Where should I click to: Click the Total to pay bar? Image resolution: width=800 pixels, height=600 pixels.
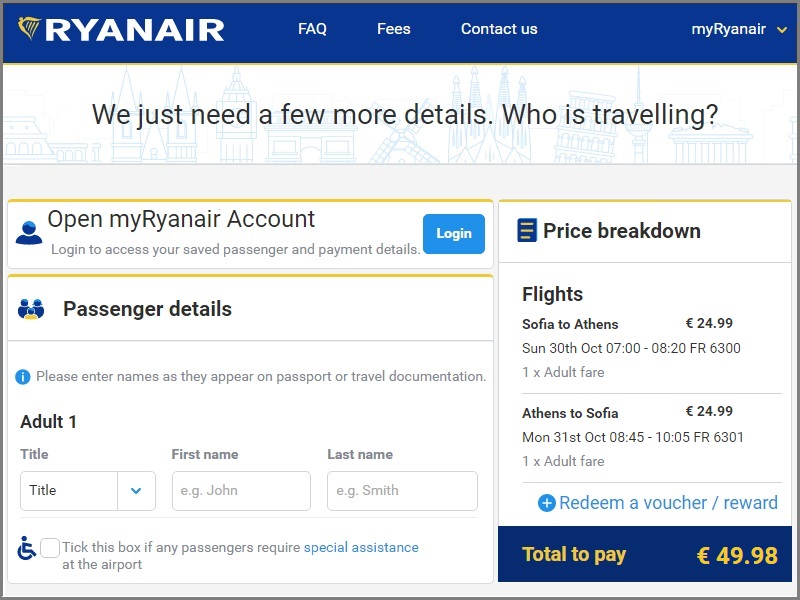[x=645, y=555]
